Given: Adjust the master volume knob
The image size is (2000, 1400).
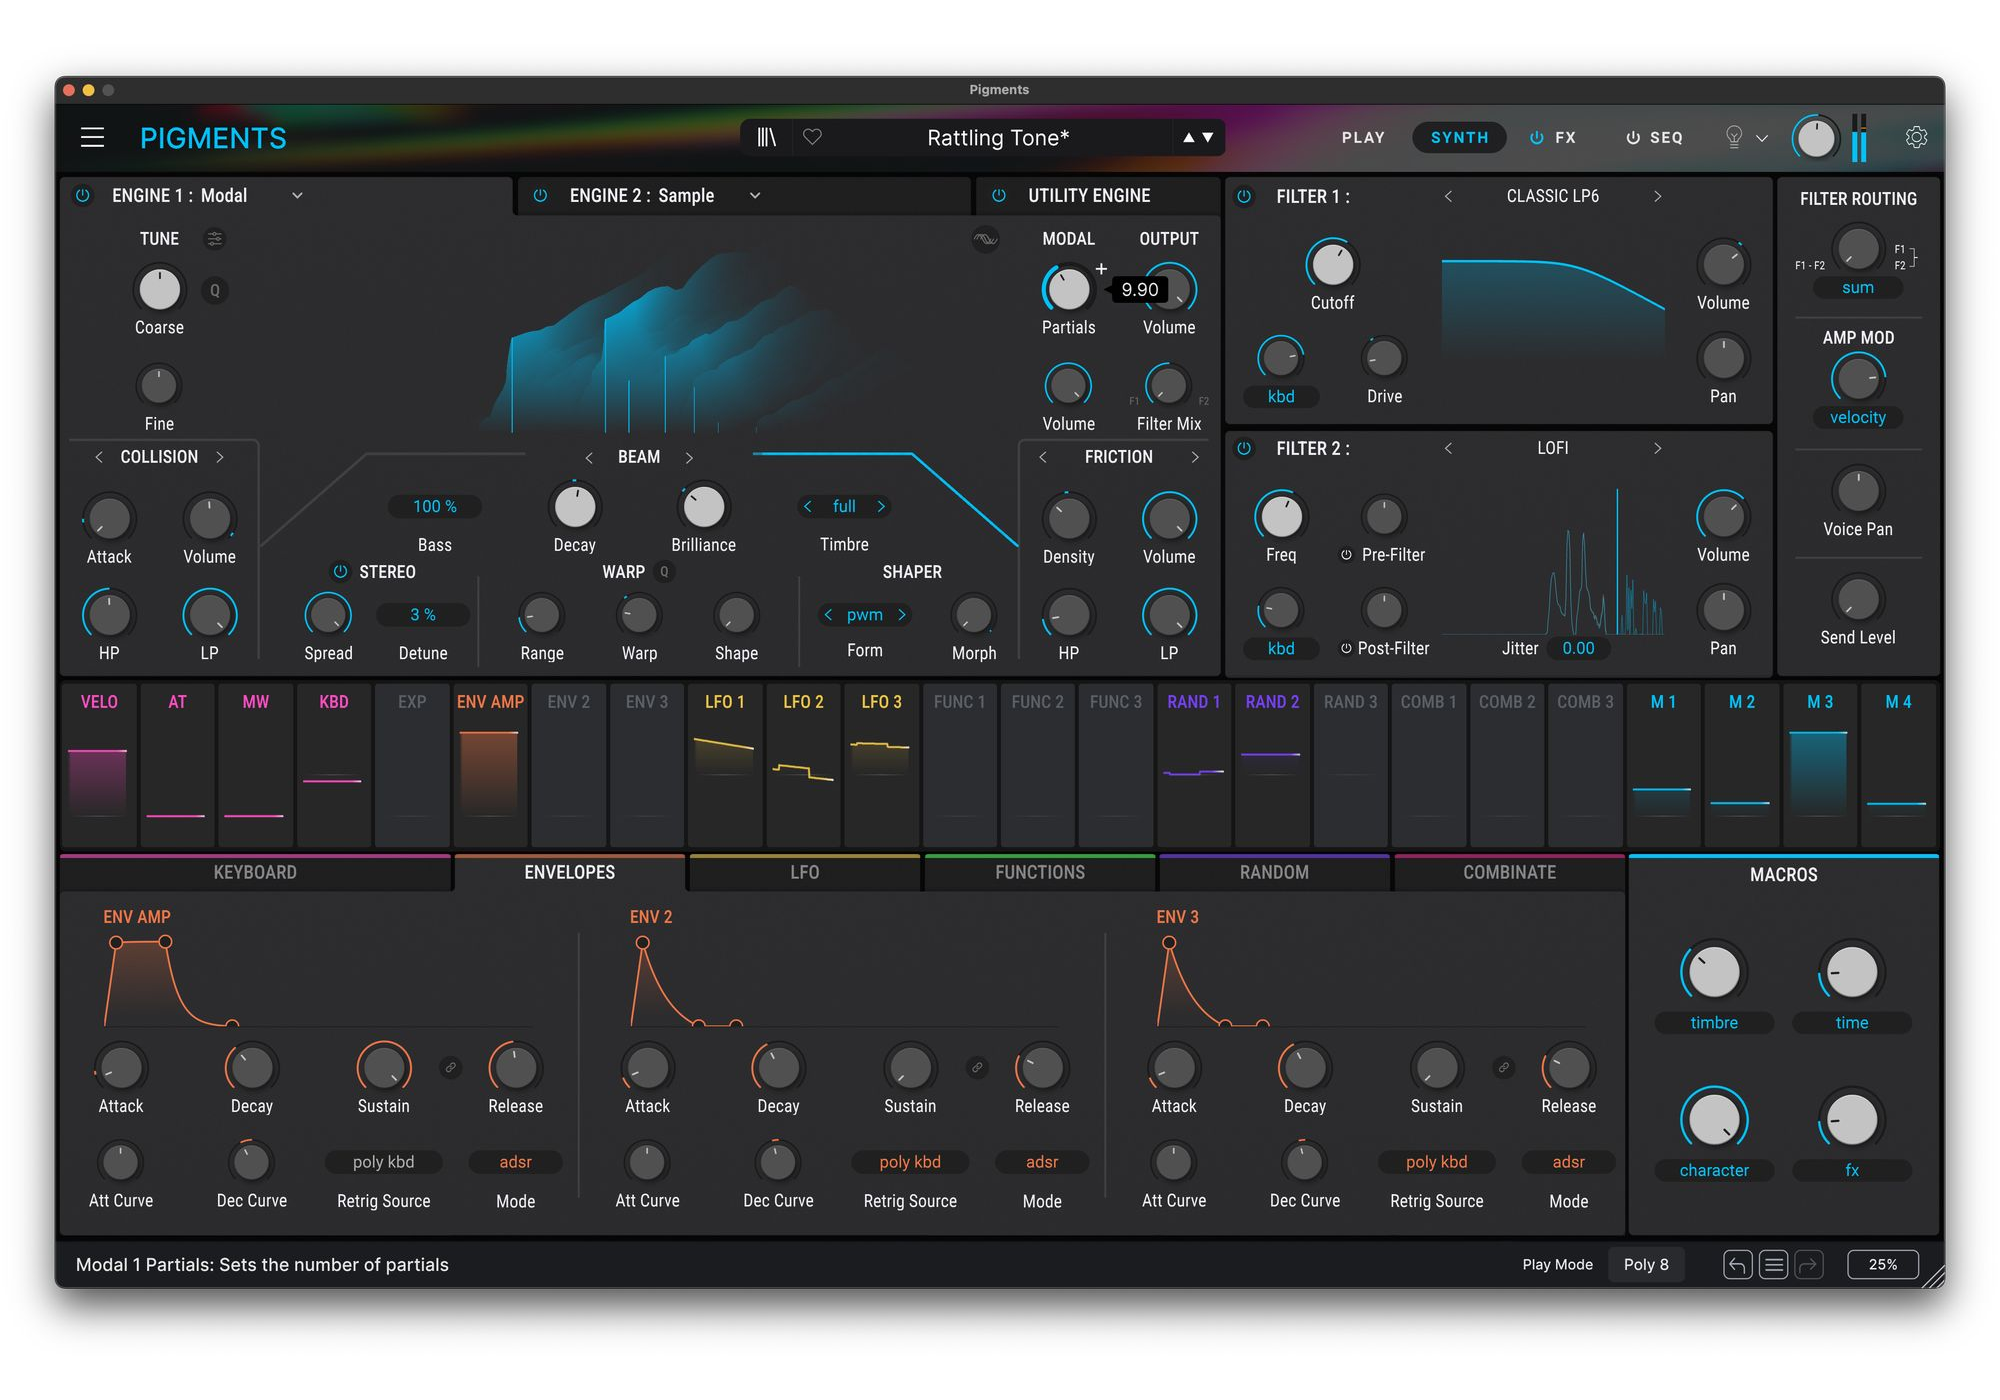Looking at the screenshot, I should click(1815, 137).
